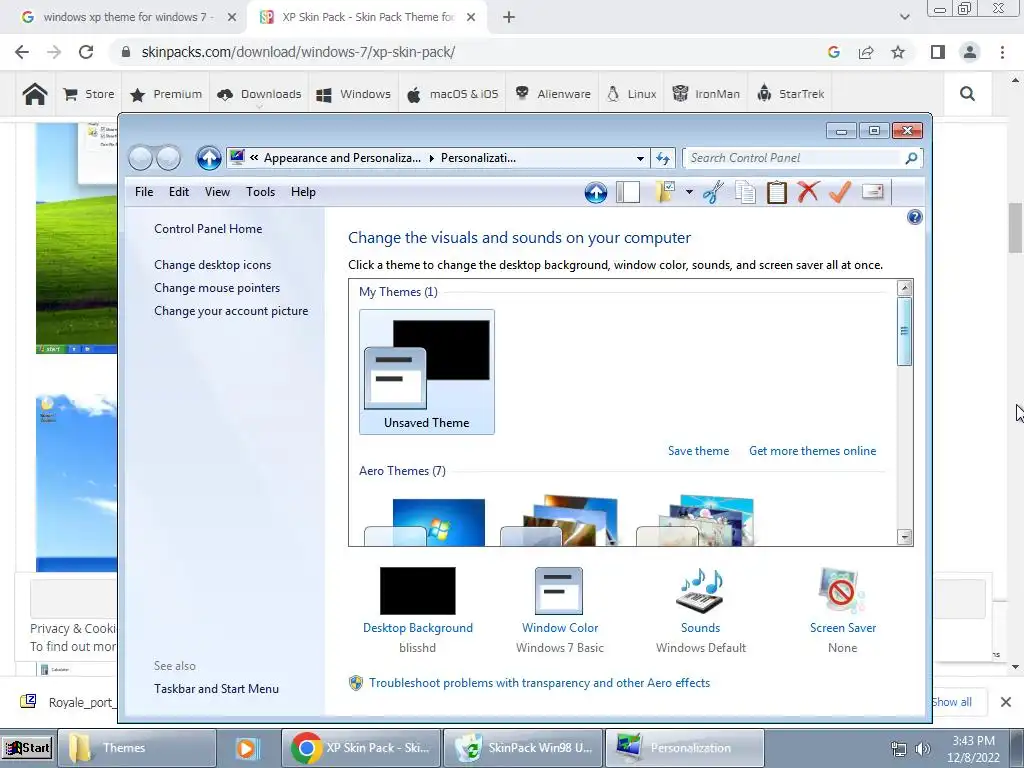The width and height of the screenshot is (1024, 768).
Task: Click the blue help question mark icon
Action: [914, 217]
